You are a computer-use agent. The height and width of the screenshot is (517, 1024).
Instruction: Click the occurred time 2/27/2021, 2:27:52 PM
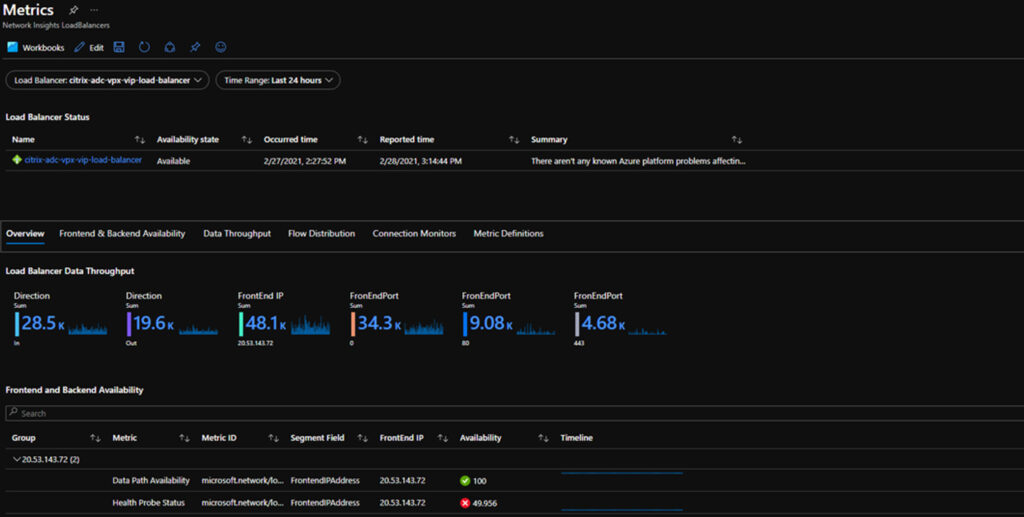tap(305, 161)
